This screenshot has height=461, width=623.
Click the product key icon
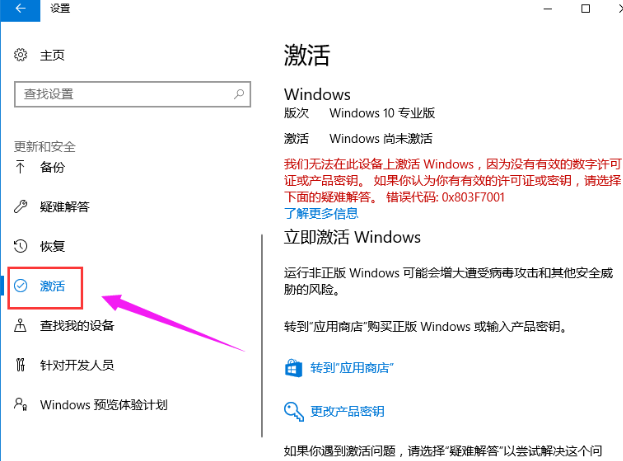294,411
